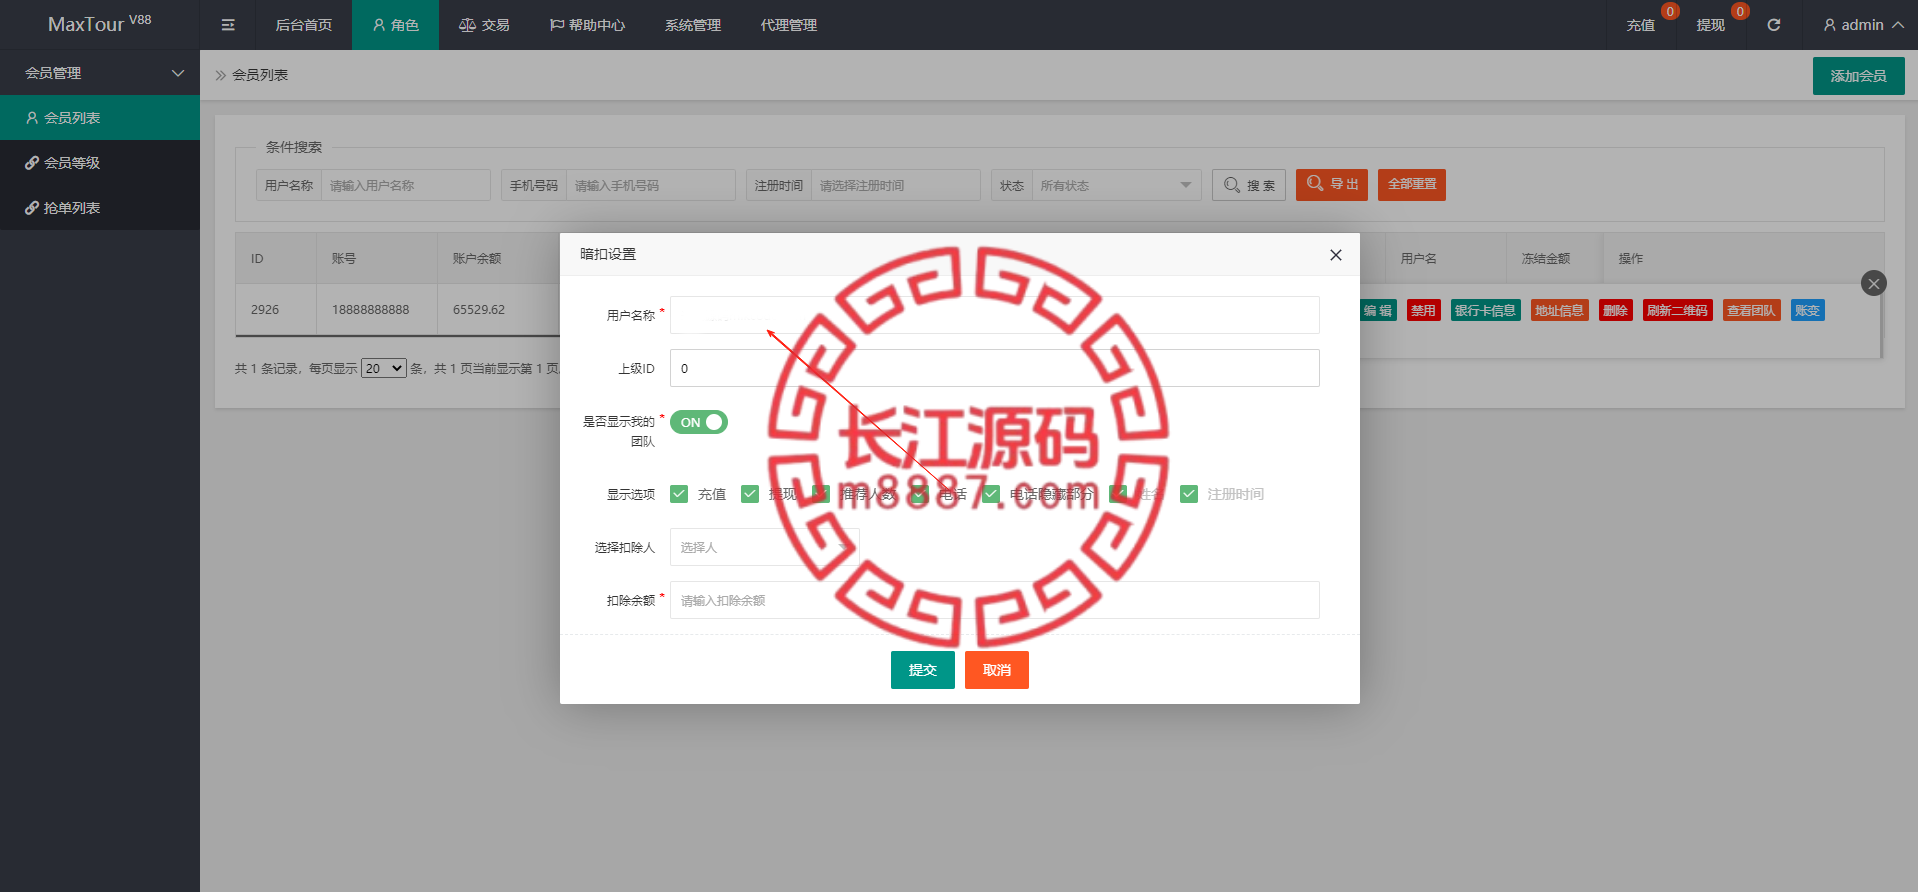
Task: Click the magnifier 搜索 button
Action: click(1249, 185)
